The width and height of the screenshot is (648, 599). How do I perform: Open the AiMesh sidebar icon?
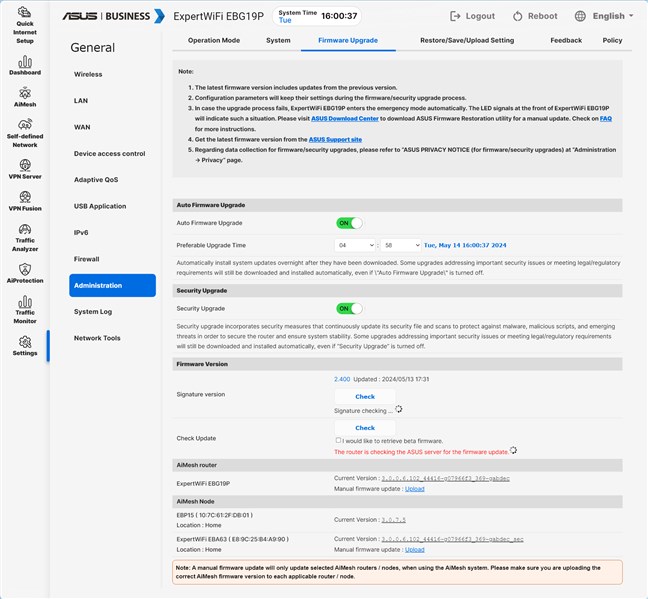(x=25, y=93)
